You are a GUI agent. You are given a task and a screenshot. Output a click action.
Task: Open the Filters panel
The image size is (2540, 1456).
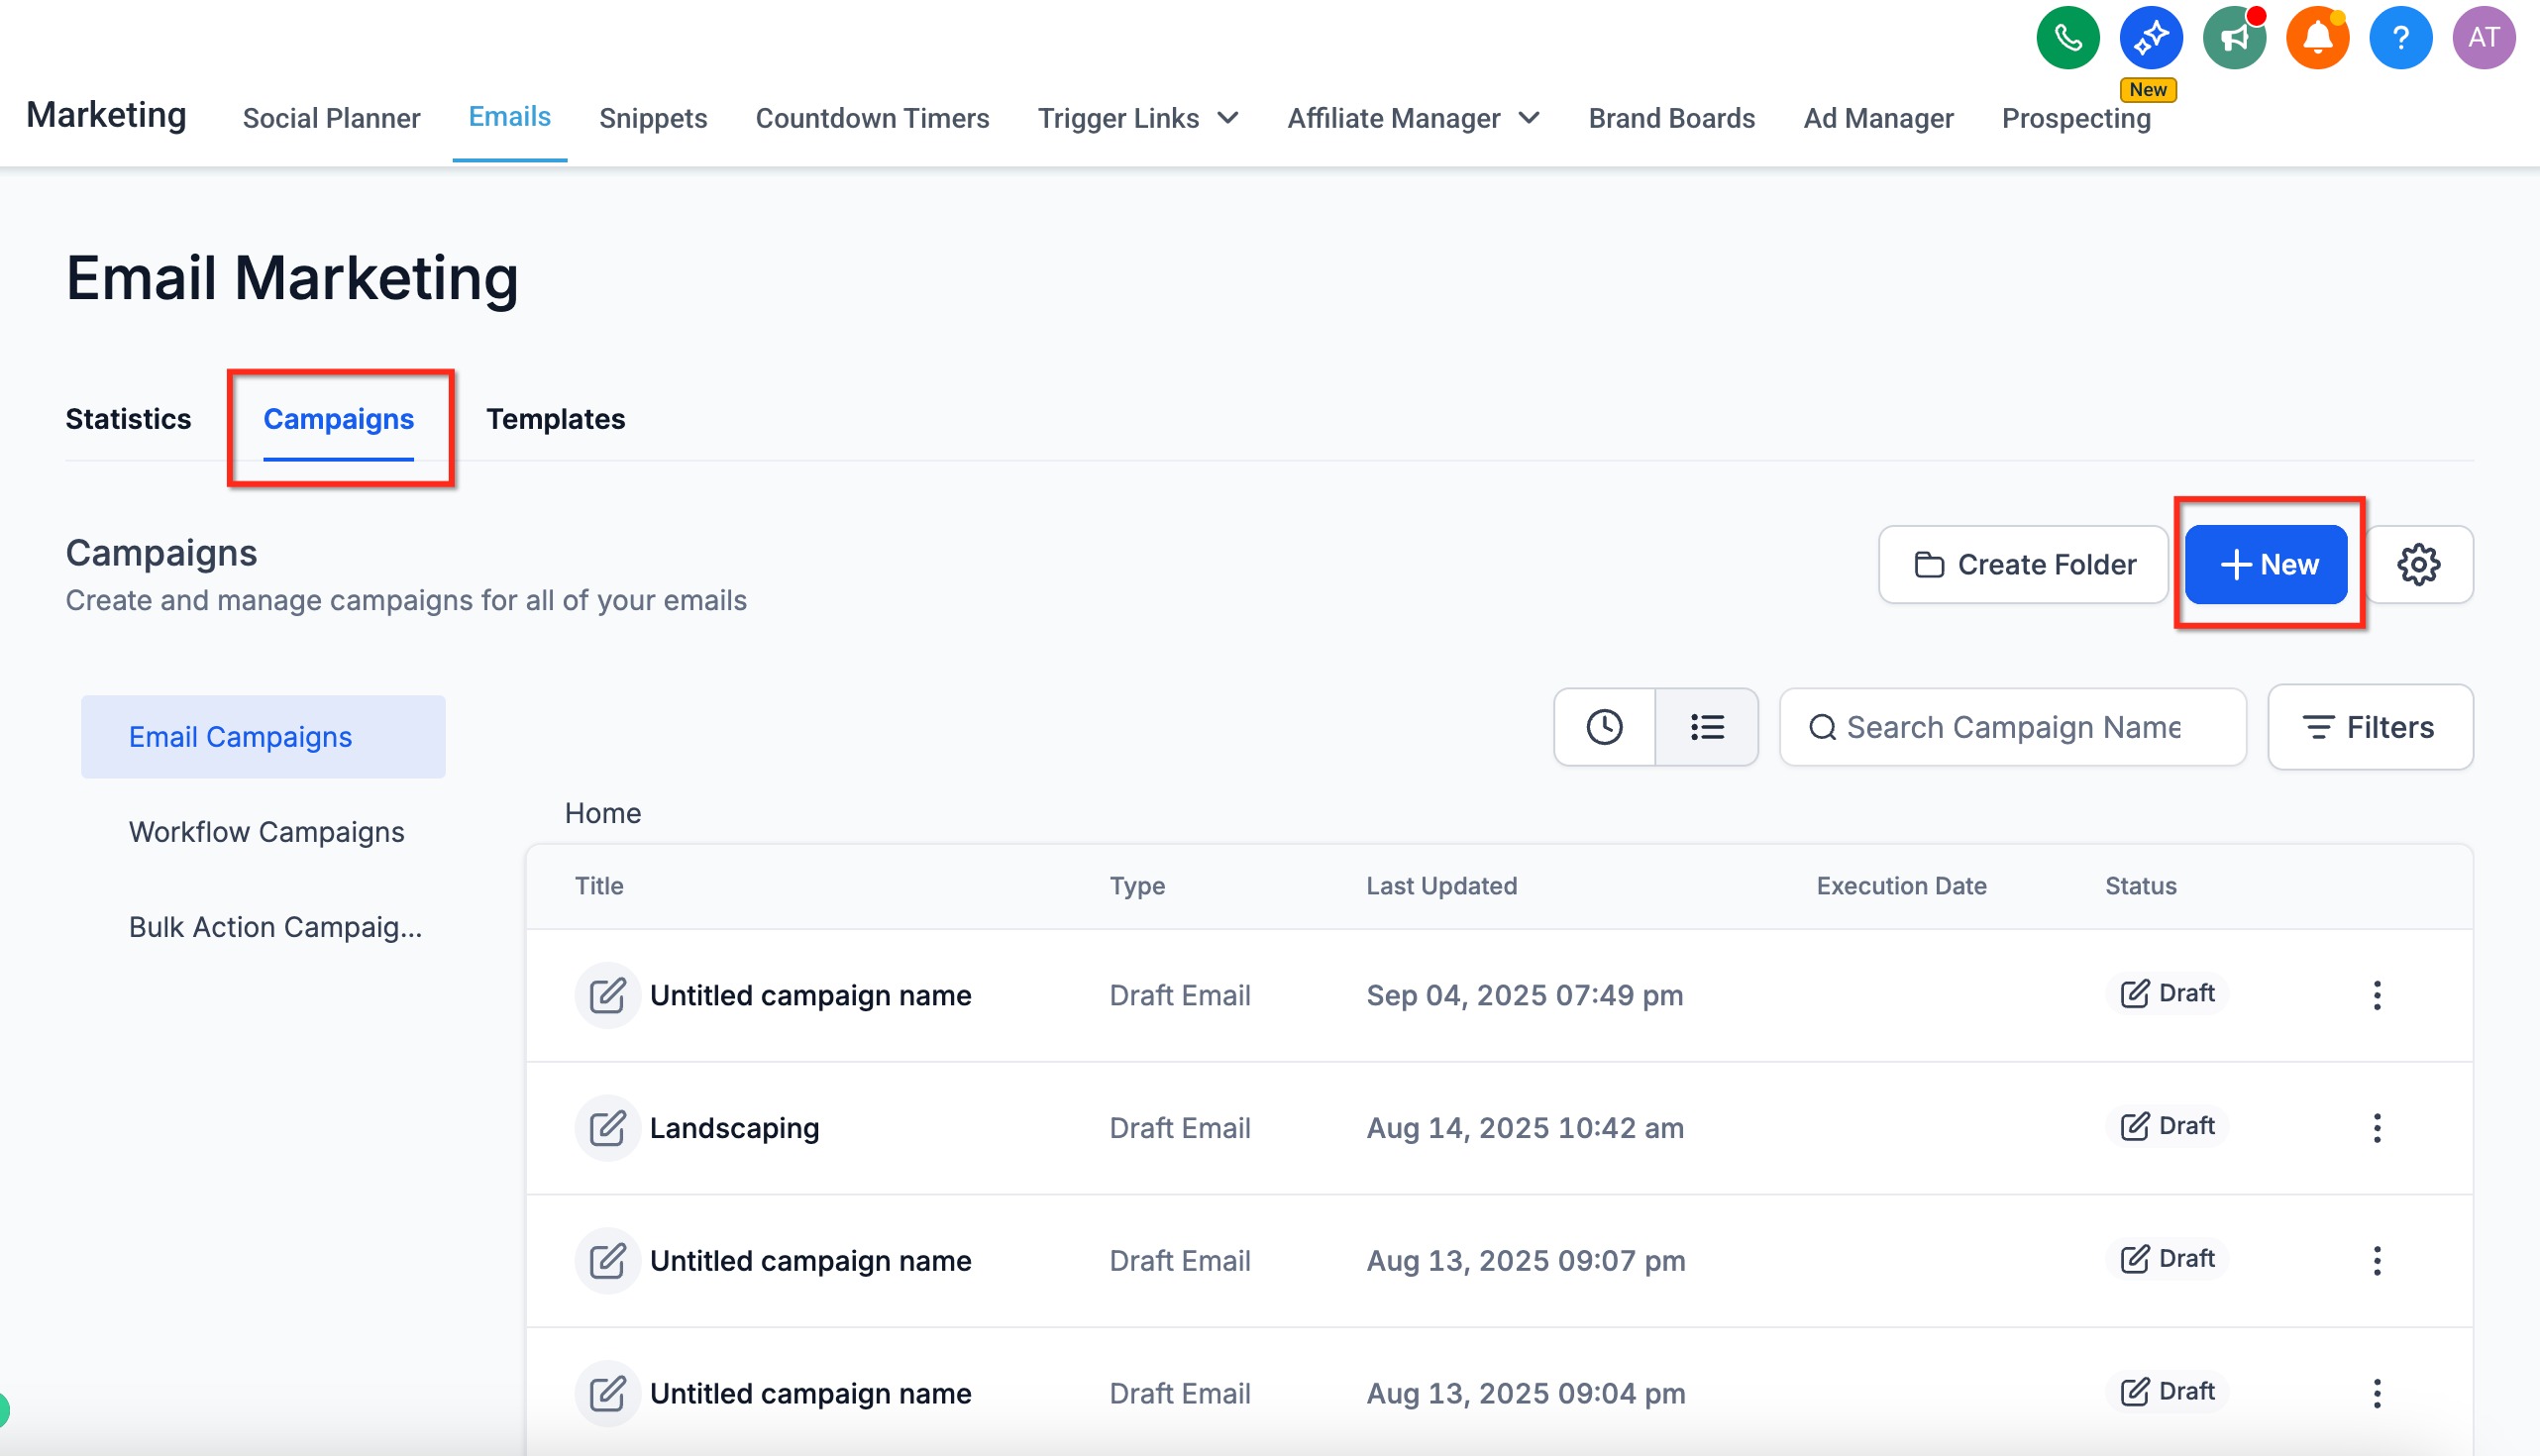click(x=2369, y=727)
